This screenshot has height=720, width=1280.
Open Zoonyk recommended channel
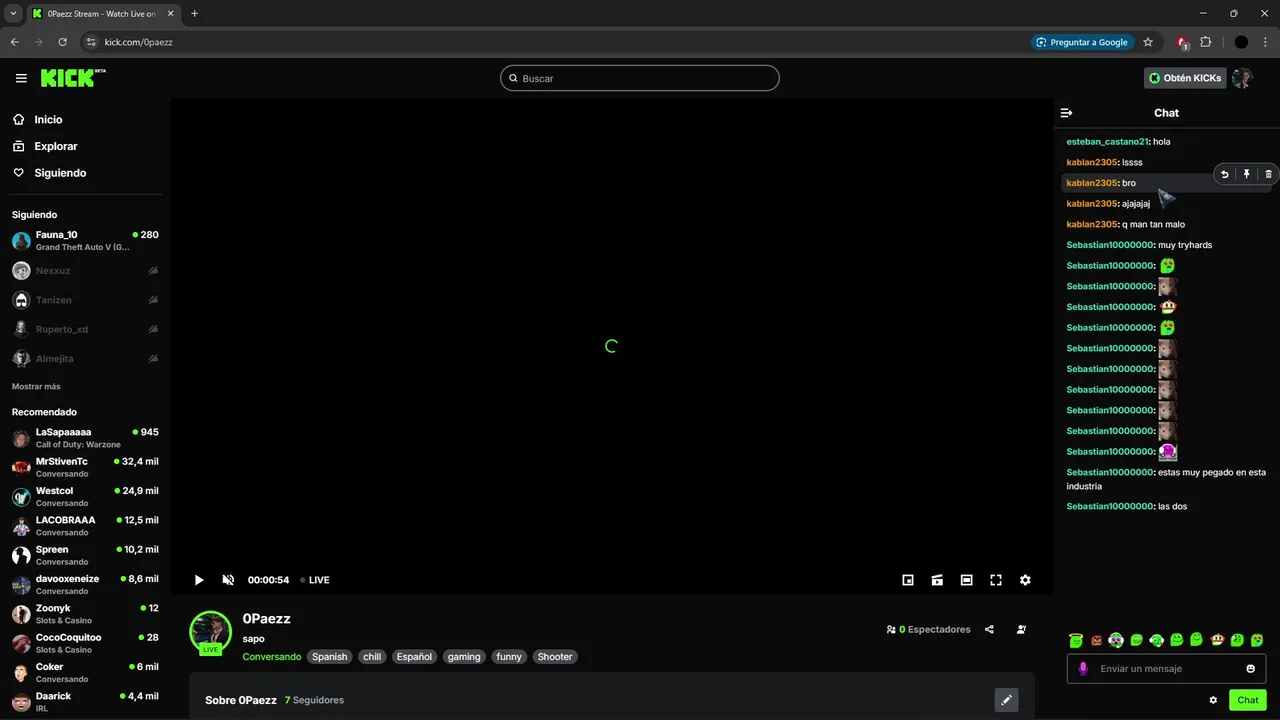pos(85,614)
